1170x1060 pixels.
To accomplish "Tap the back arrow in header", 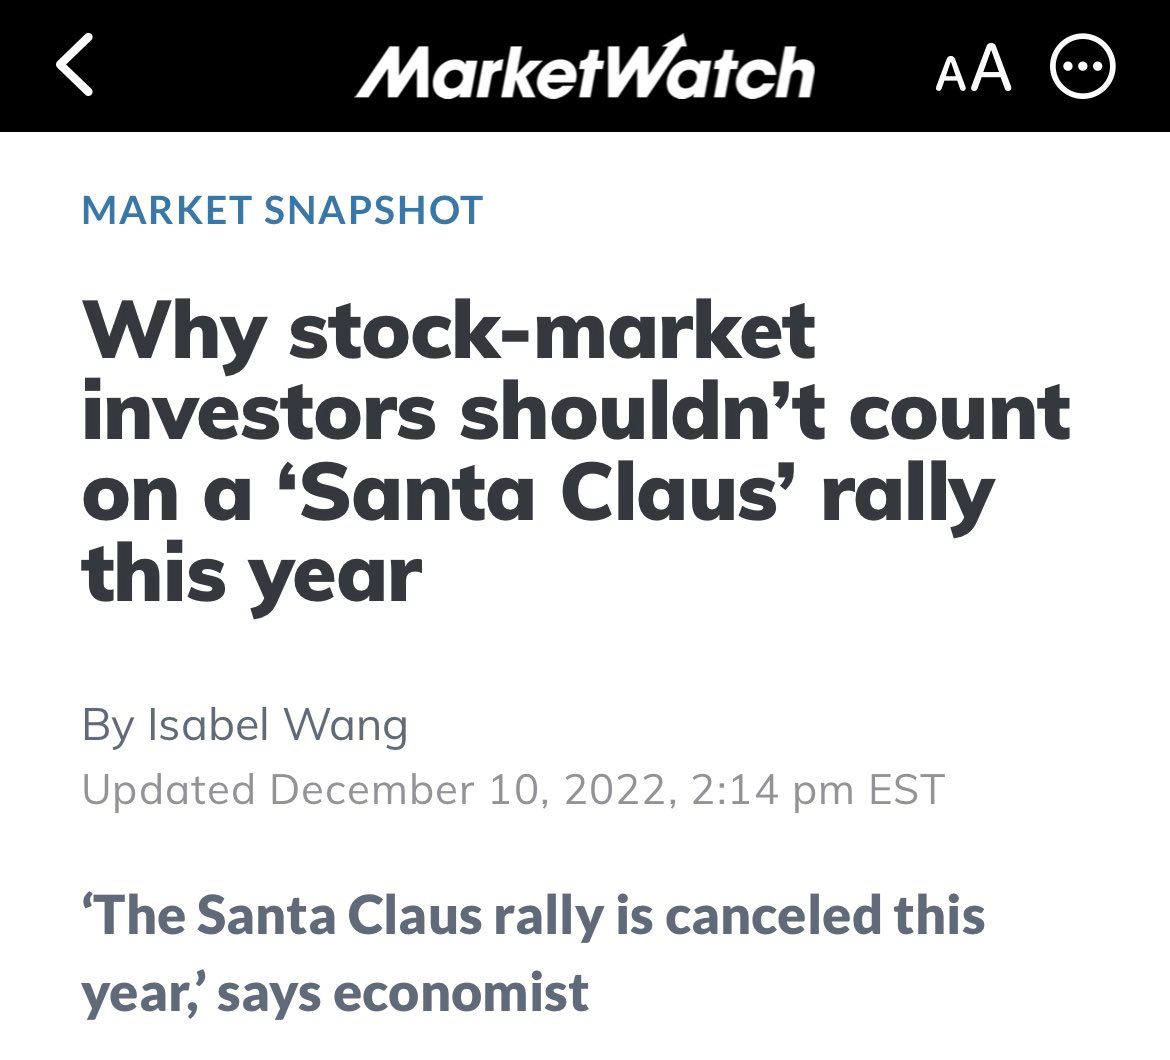I will (76, 66).
